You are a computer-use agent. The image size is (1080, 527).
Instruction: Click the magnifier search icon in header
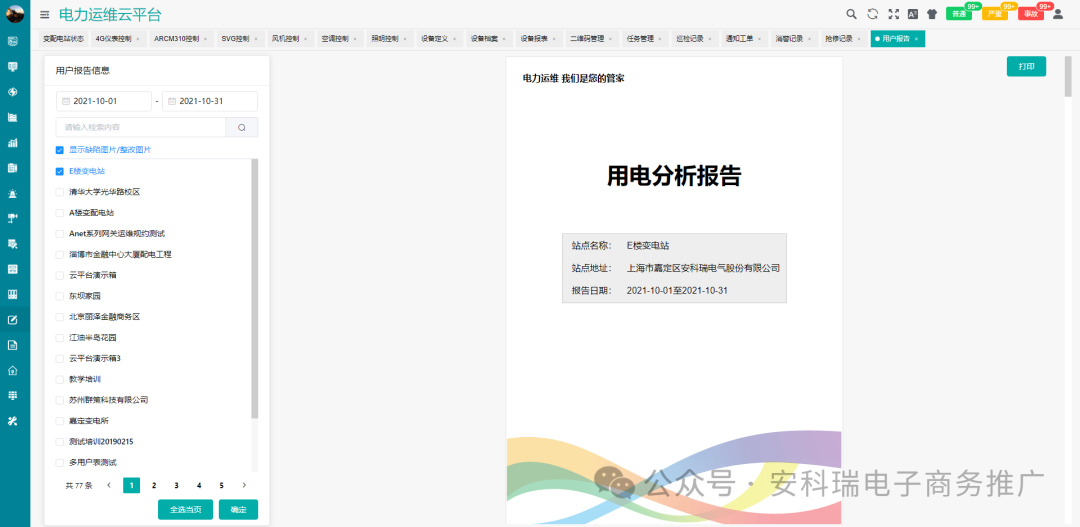click(851, 14)
